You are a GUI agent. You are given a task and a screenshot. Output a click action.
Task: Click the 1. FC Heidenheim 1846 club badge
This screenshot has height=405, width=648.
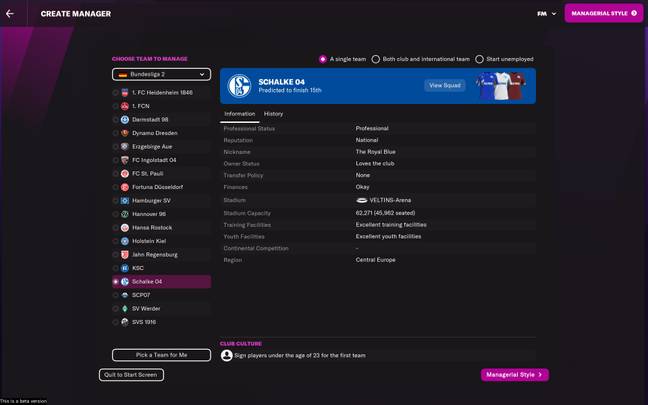125,93
